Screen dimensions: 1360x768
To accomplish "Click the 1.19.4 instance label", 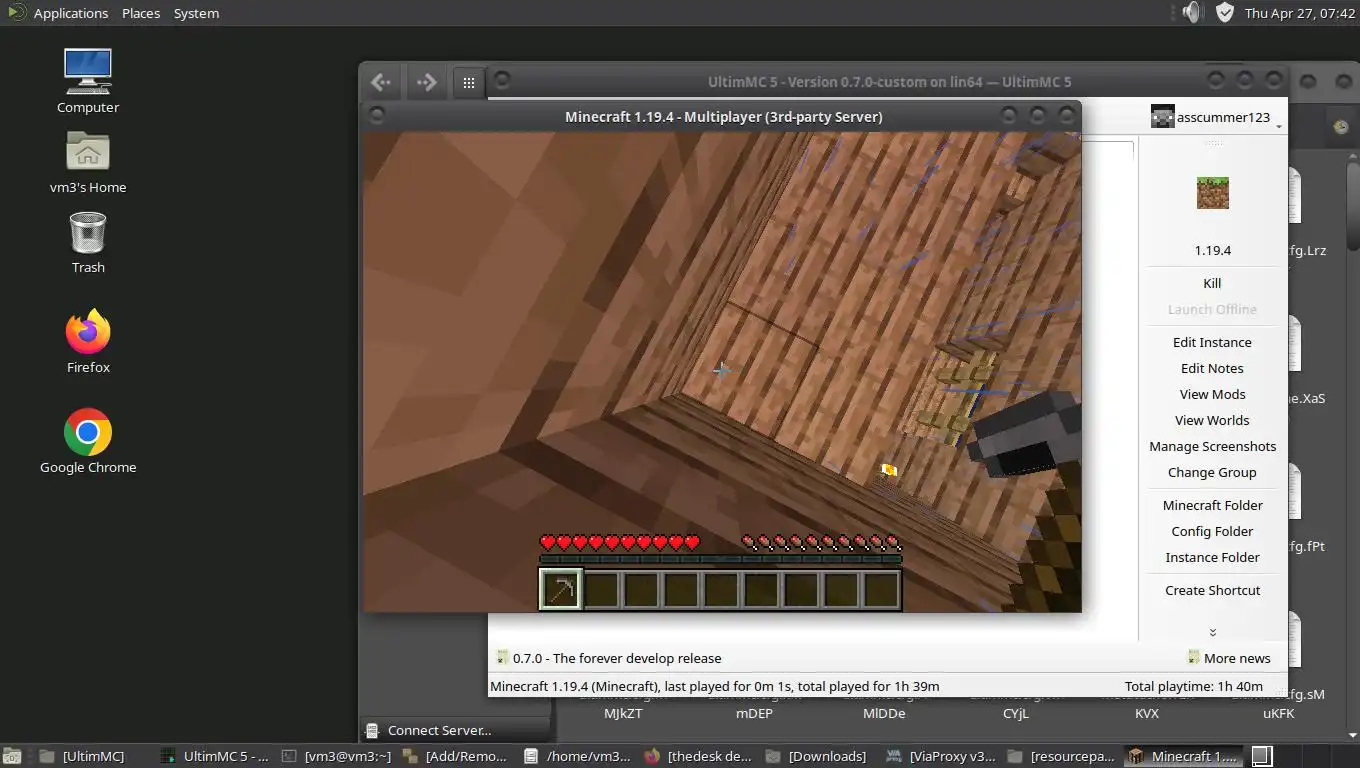I will click(1212, 250).
